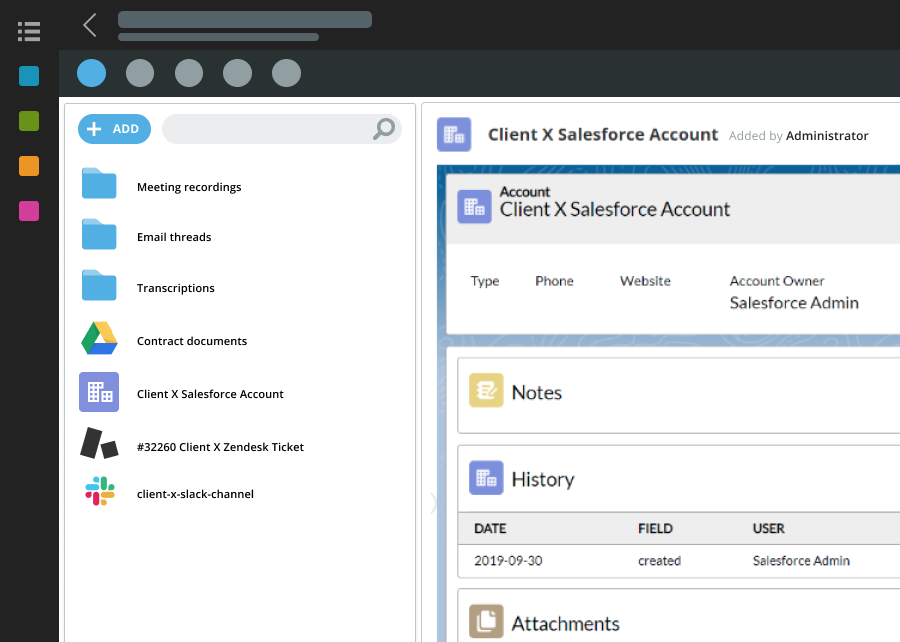Image resolution: width=900 pixels, height=642 pixels.
Task: Click the History section icon
Action: (x=486, y=479)
